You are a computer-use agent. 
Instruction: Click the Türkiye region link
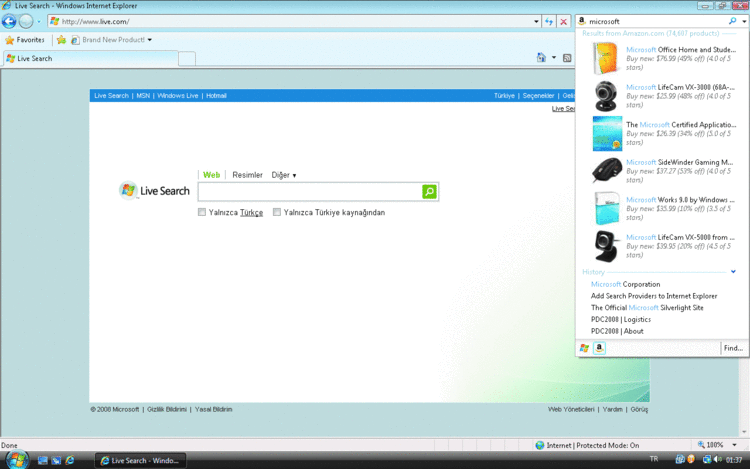click(x=504, y=96)
